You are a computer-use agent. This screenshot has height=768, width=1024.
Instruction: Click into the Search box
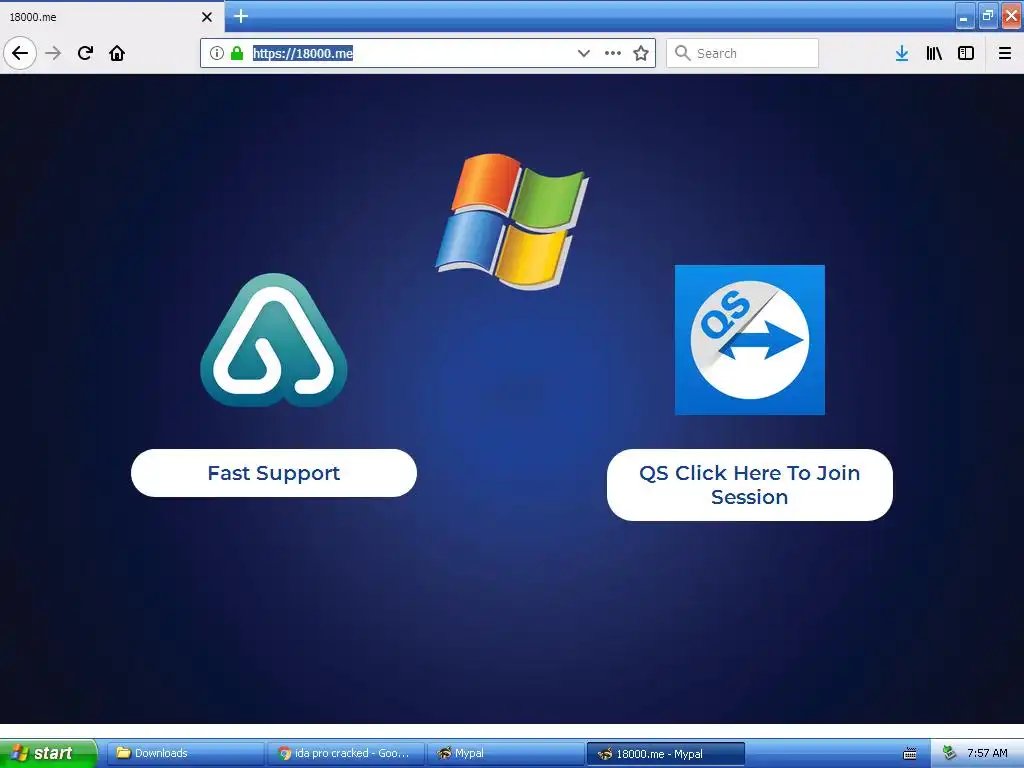[x=743, y=53]
